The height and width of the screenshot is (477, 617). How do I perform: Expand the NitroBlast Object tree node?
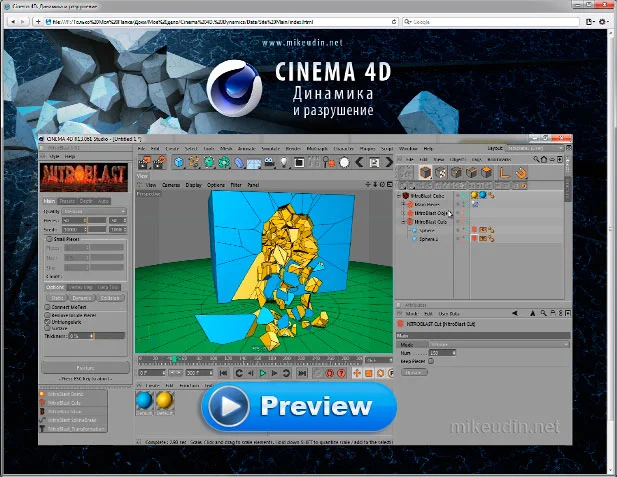403,213
